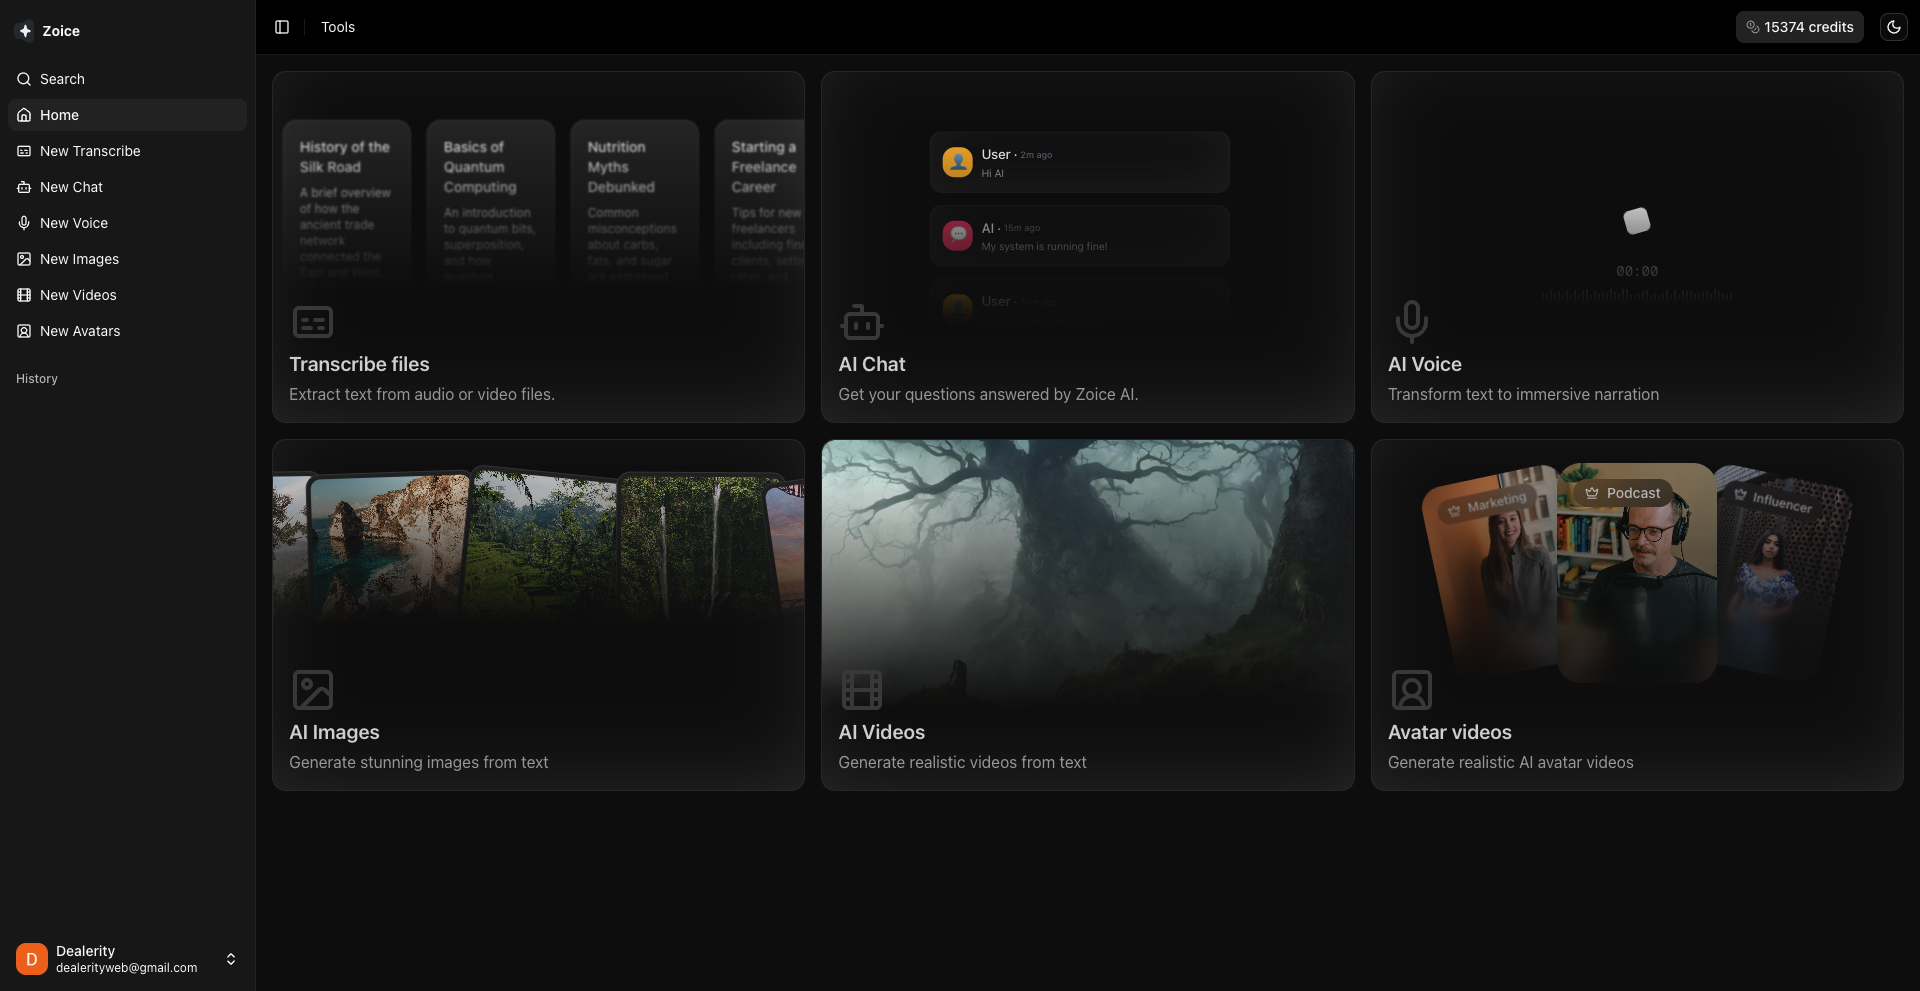Expand the Dealerity account switcher chevron

231,959
